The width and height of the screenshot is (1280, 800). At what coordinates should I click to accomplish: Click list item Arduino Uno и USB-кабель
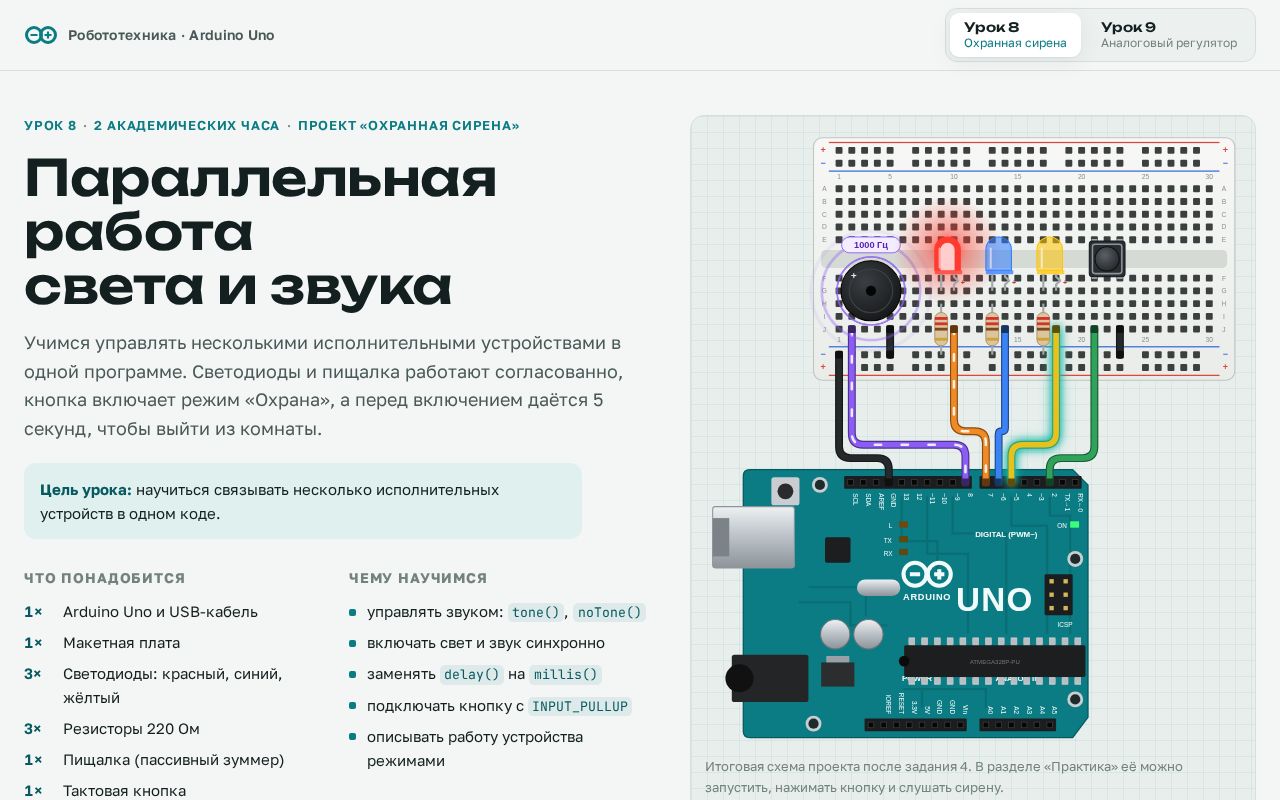coord(160,612)
